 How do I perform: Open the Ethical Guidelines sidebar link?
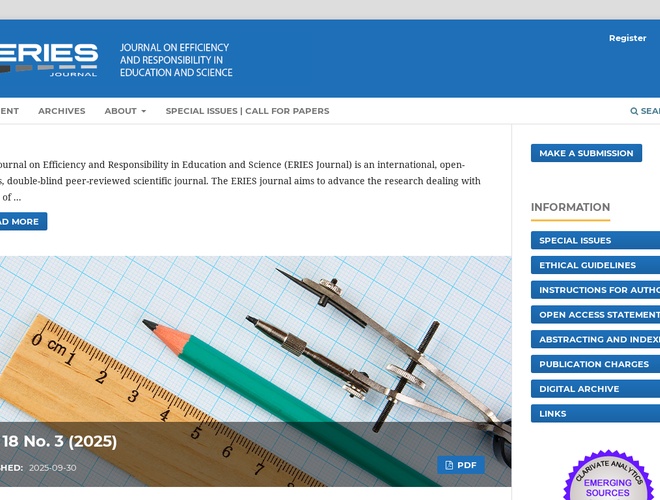pyautogui.click(x=588, y=265)
